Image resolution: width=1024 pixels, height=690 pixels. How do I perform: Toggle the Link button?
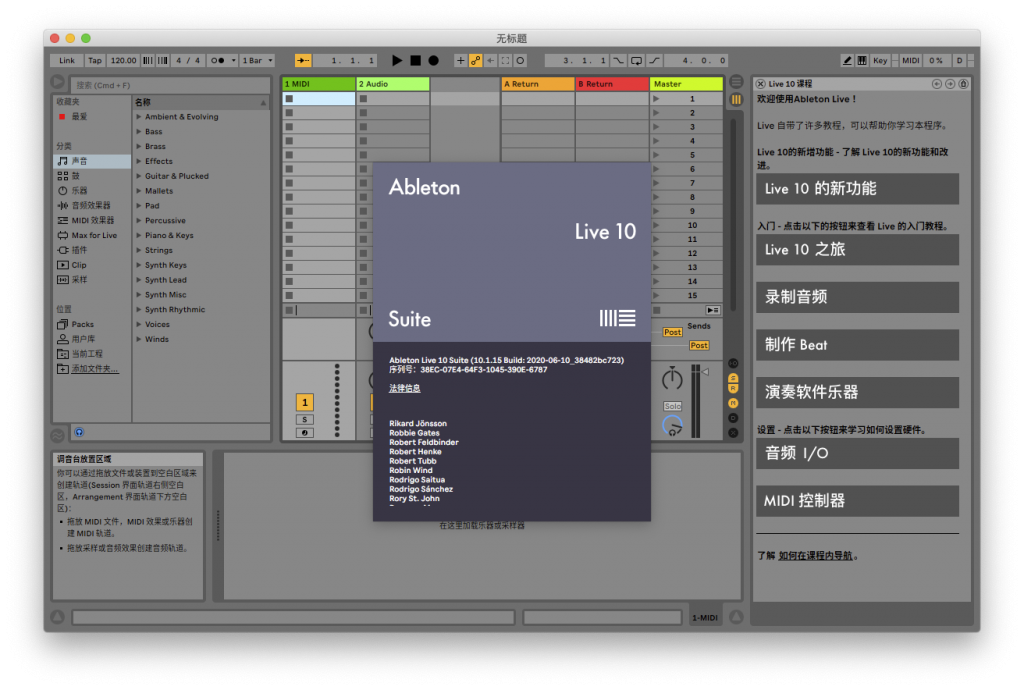click(x=67, y=60)
